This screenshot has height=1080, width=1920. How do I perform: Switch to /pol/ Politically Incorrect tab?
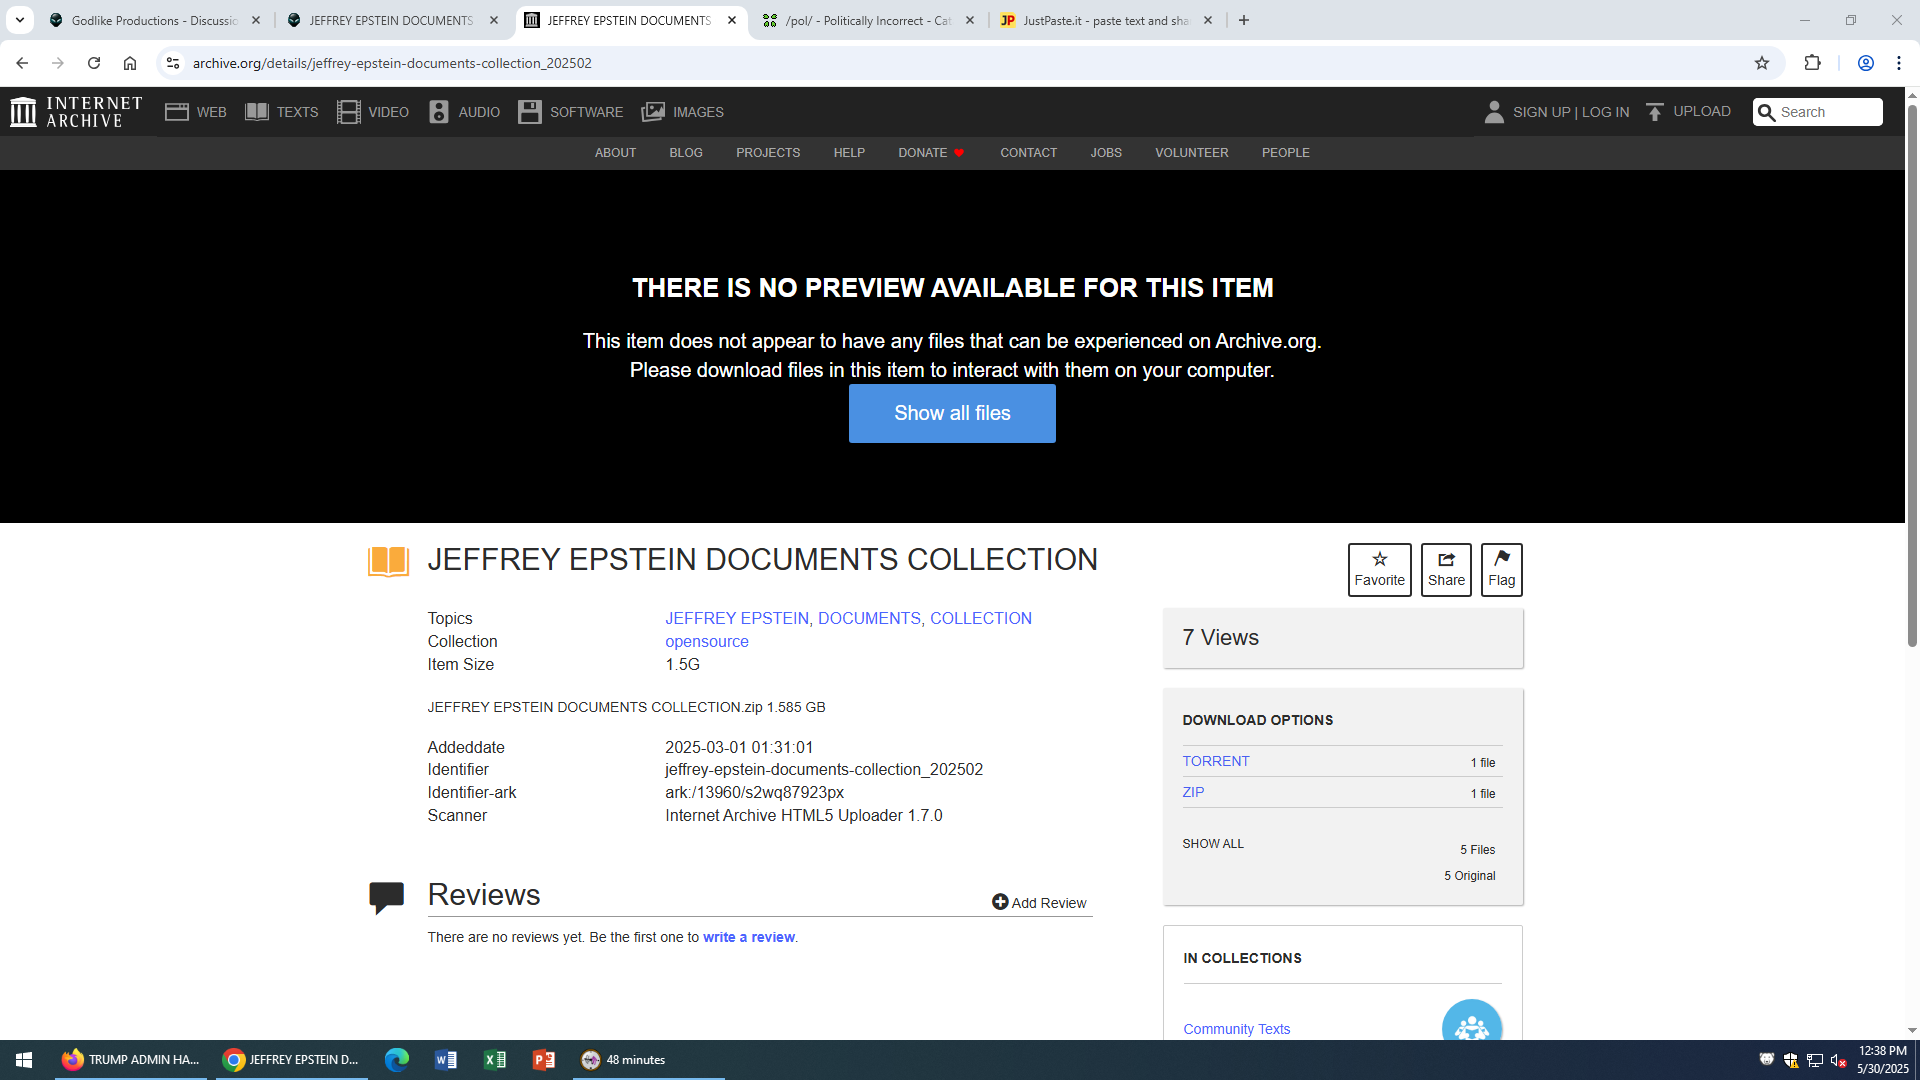[868, 20]
